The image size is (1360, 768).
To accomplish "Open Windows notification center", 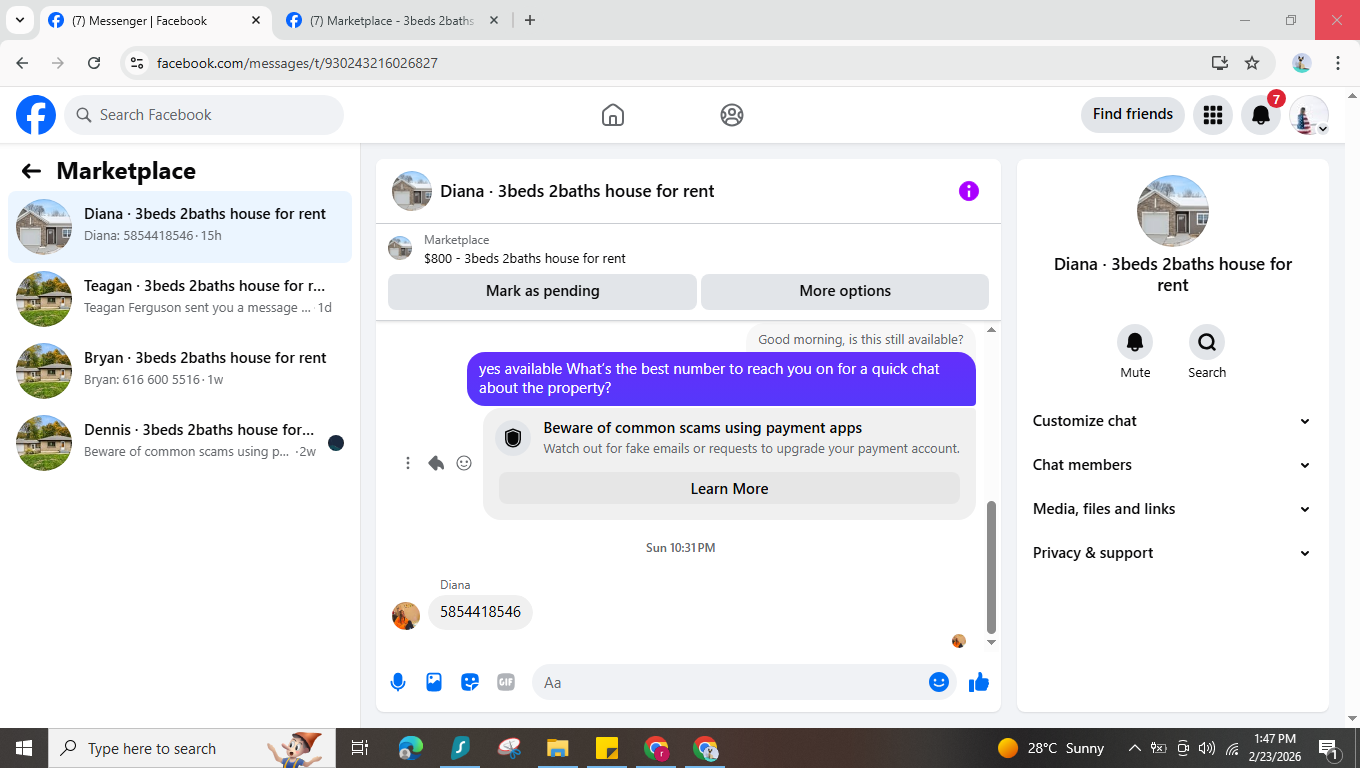I will point(1329,748).
